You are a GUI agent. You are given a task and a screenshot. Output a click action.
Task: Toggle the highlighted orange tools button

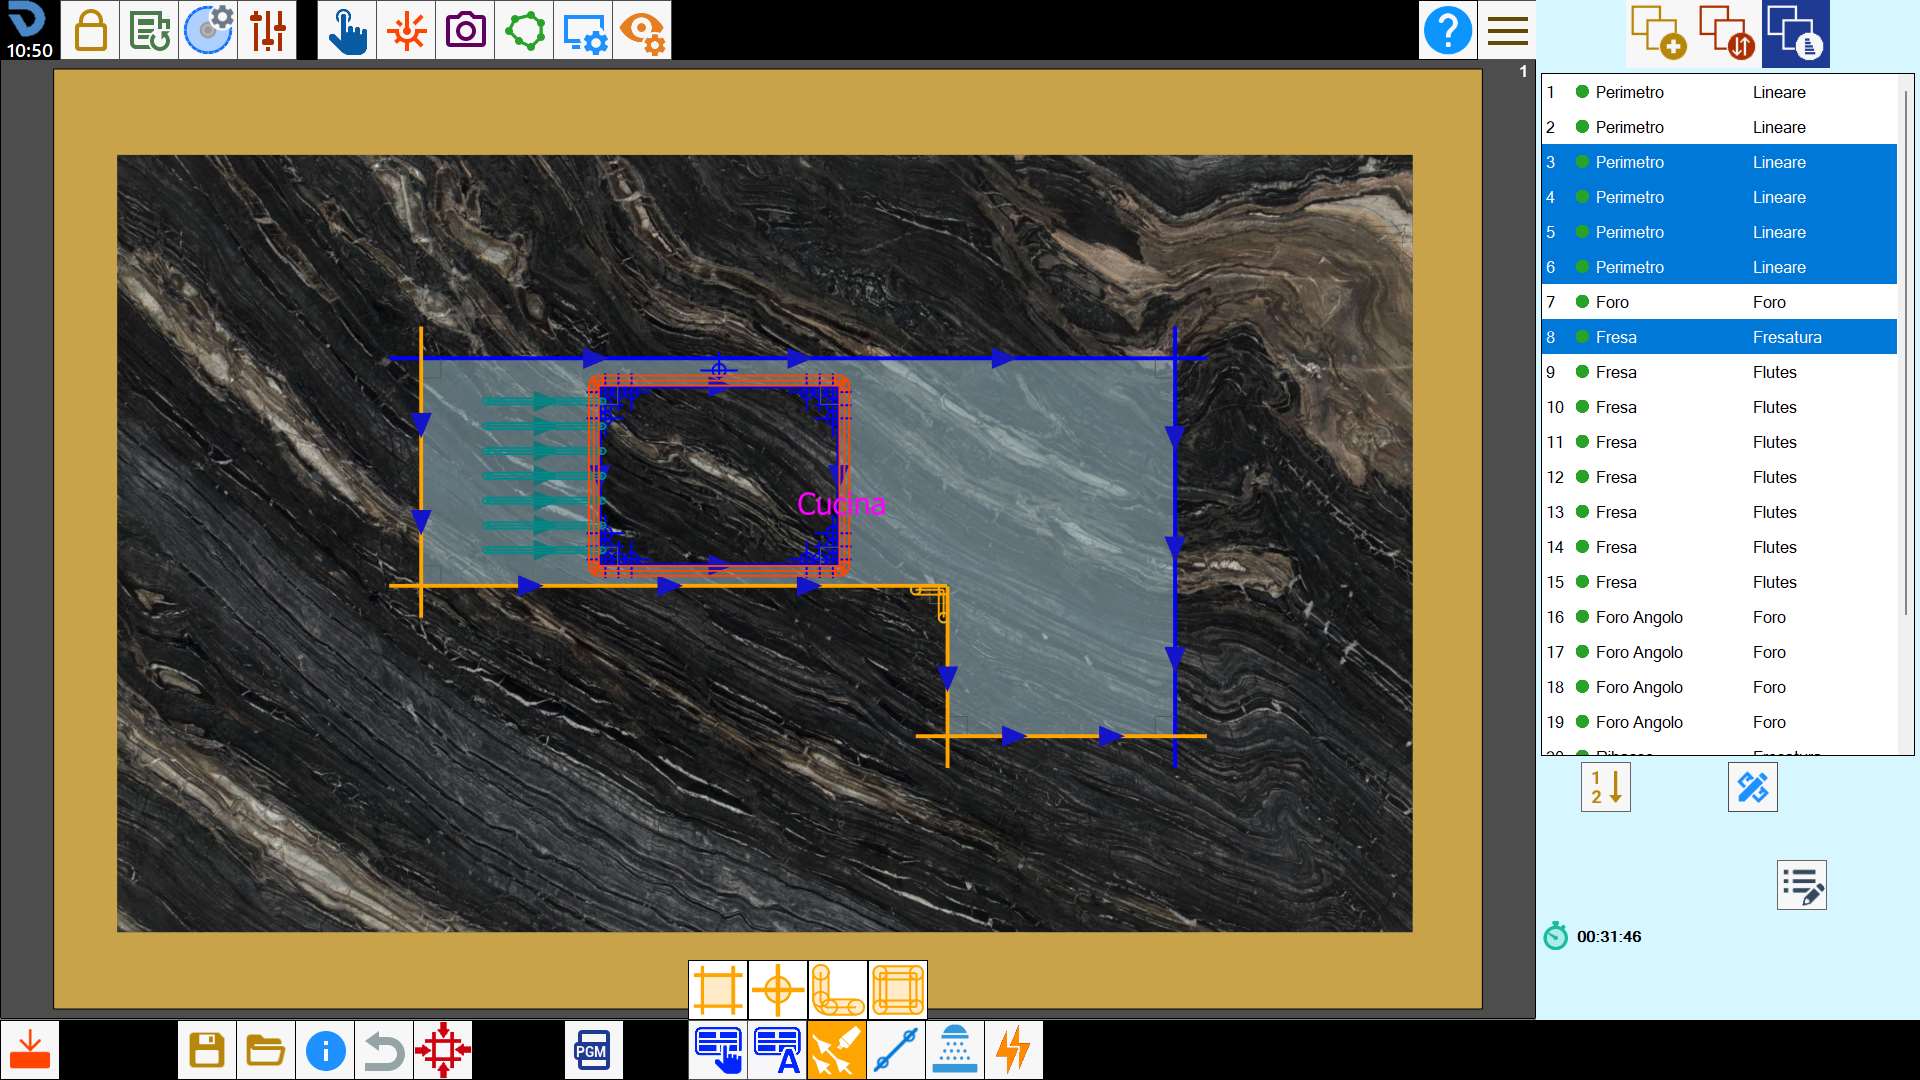(x=837, y=1050)
